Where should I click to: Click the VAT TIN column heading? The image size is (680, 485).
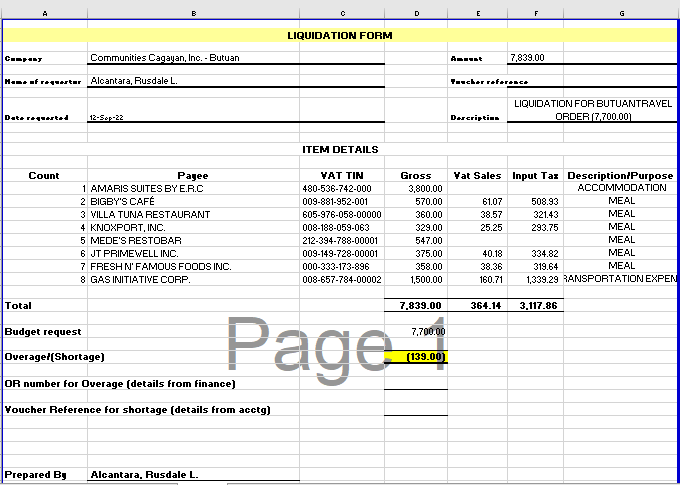(342, 176)
